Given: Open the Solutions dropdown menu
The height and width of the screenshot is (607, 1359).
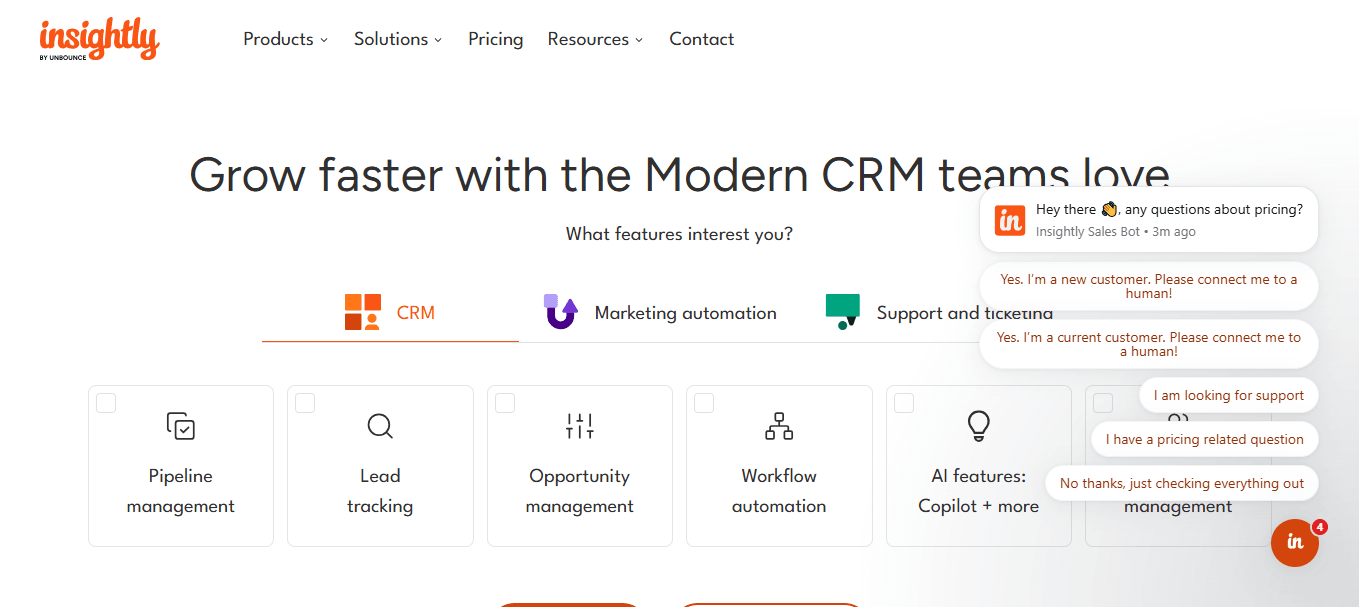Looking at the screenshot, I should pyautogui.click(x=397, y=39).
